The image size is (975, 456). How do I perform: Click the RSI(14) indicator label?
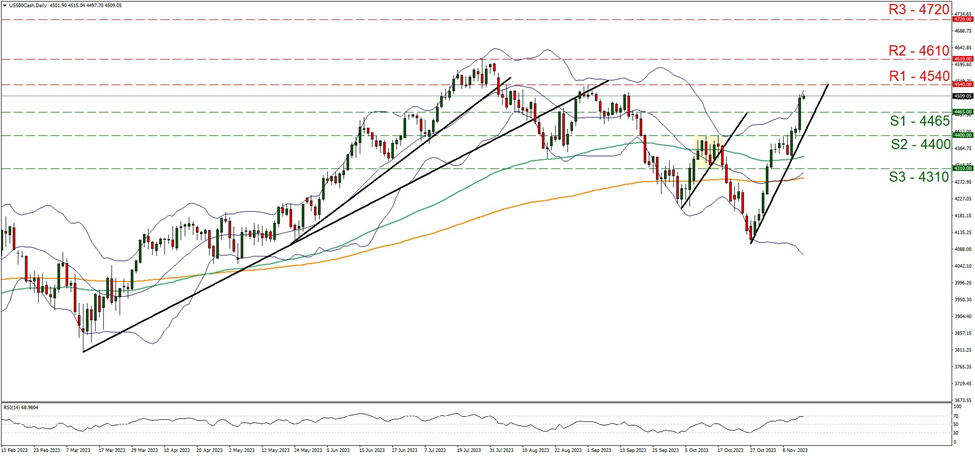[22, 408]
